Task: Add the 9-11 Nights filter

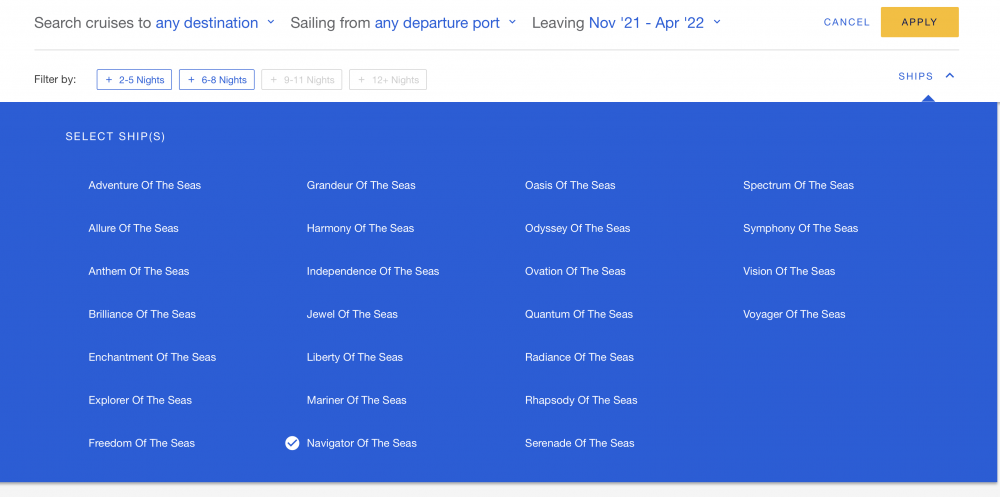Action: pyautogui.click(x=302, y=80)
